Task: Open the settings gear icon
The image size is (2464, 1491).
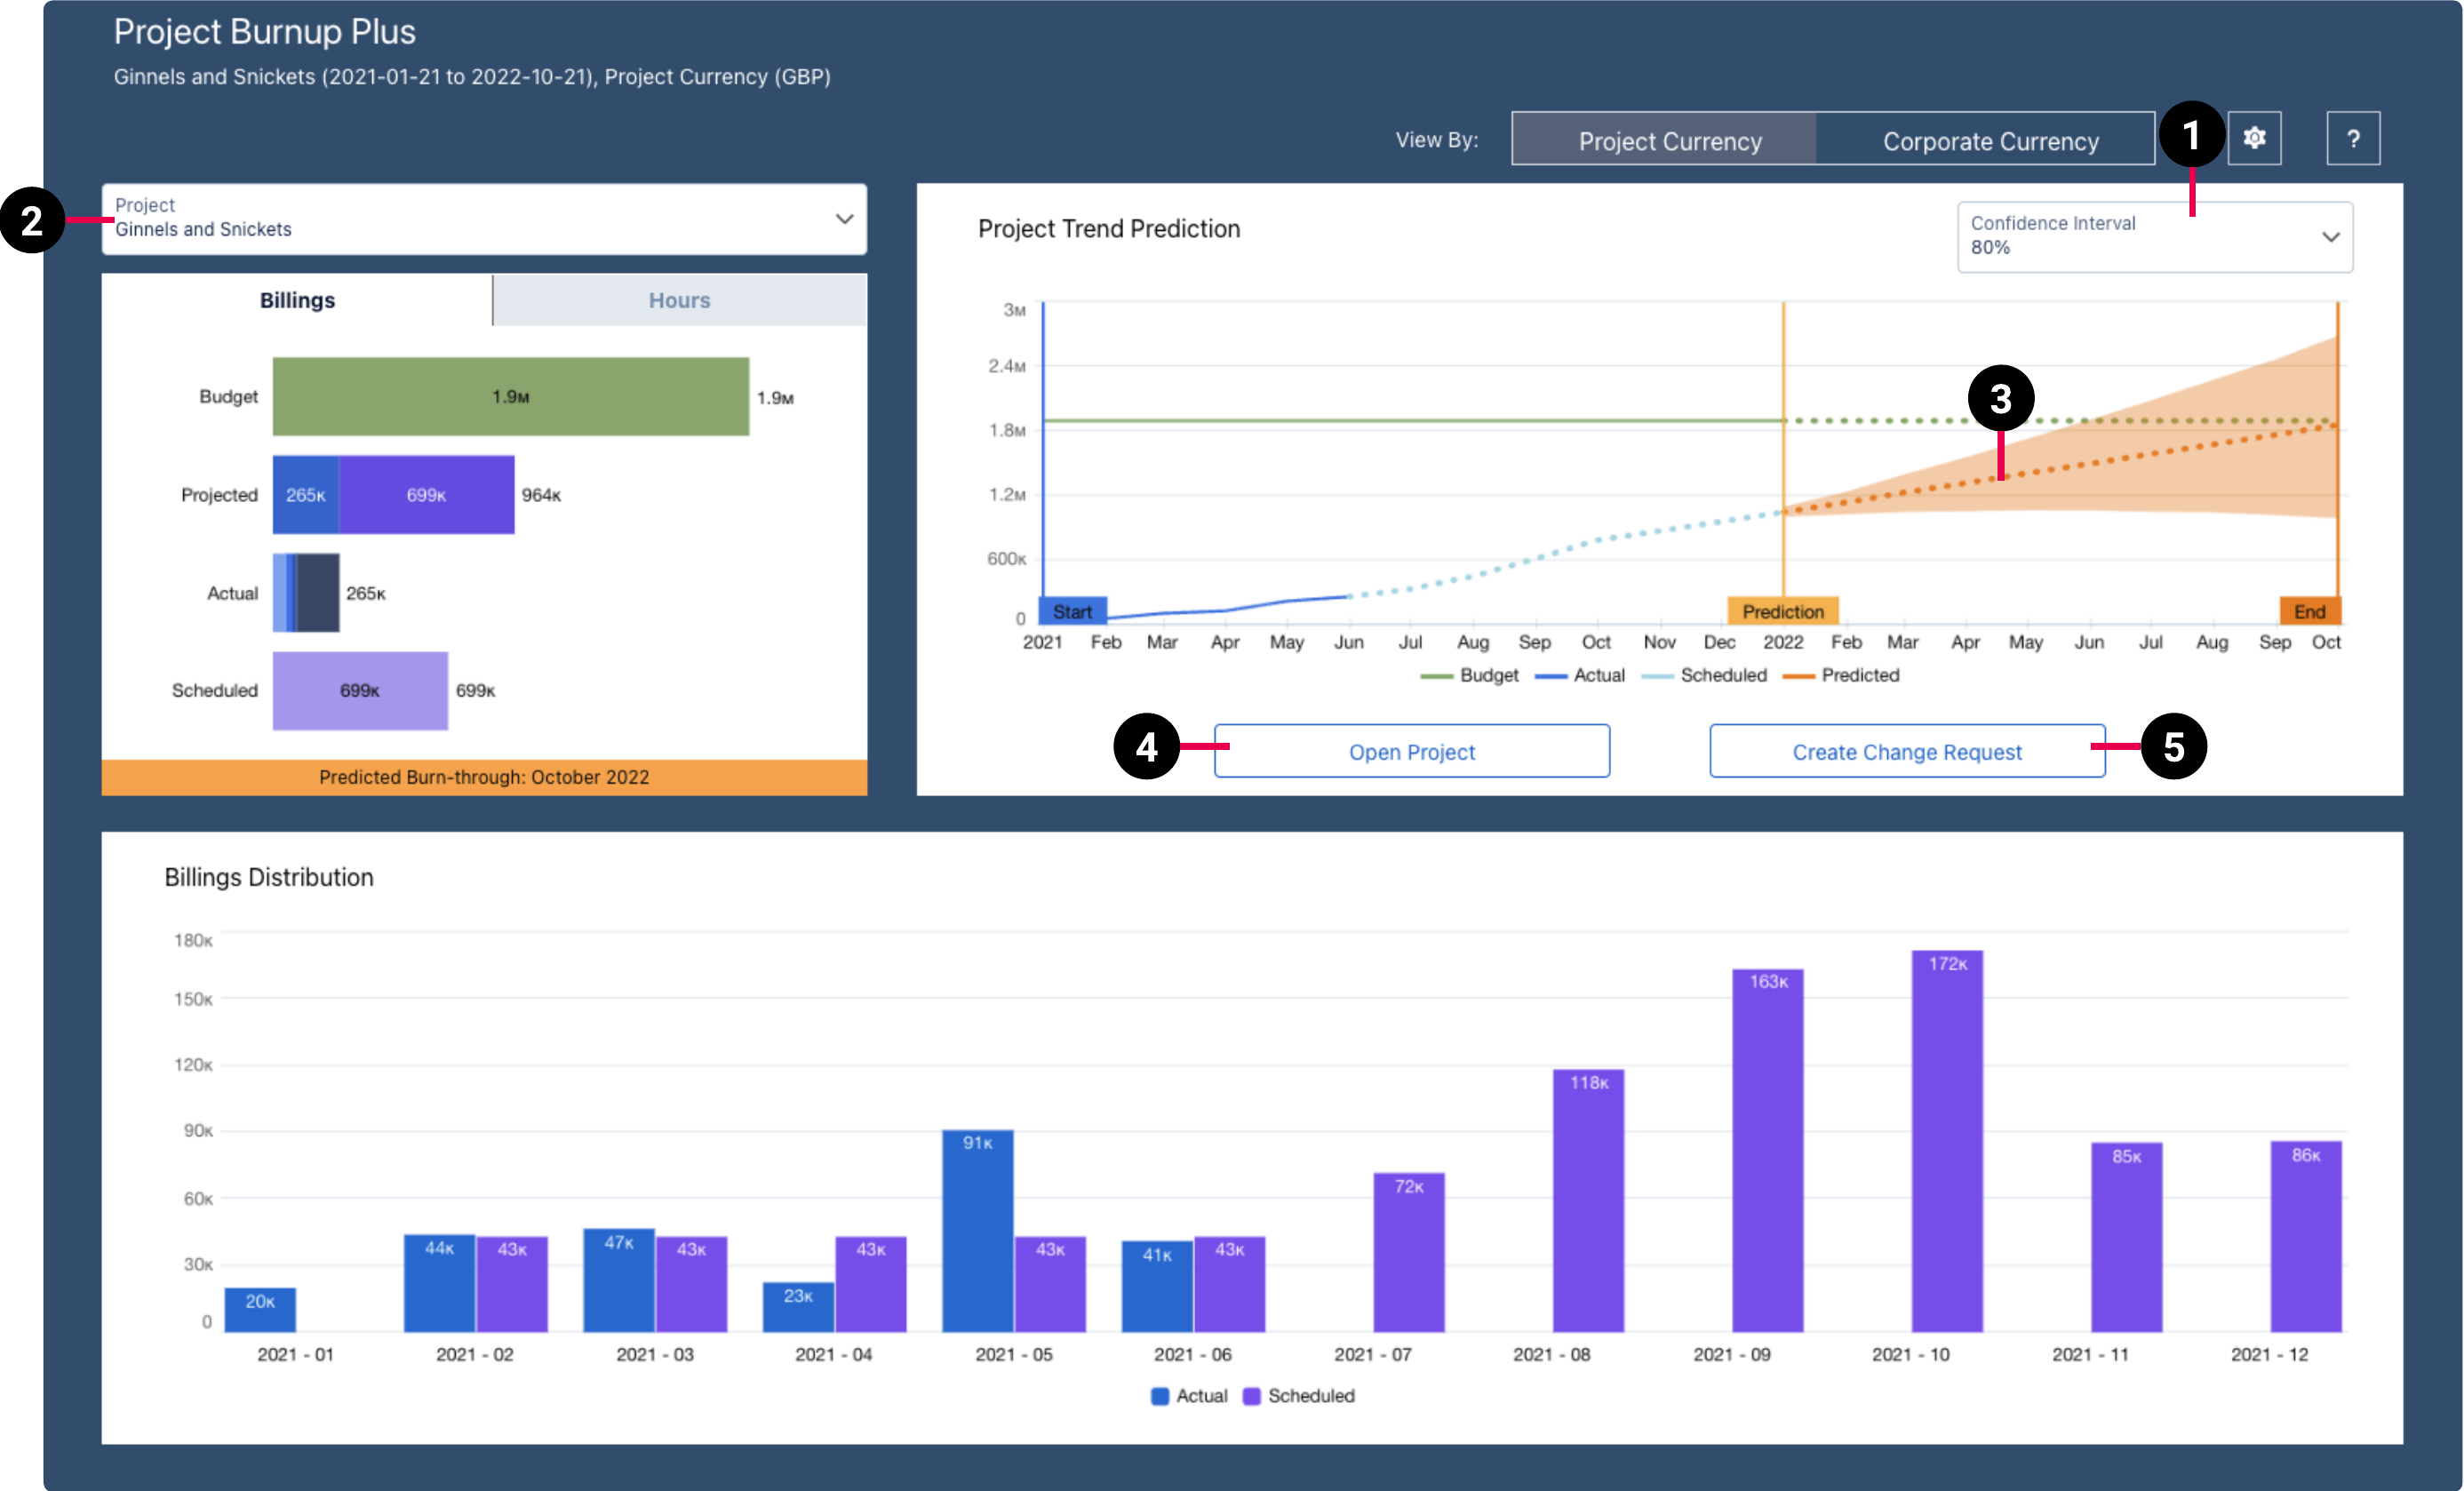Action: (x=2255, y=137)
